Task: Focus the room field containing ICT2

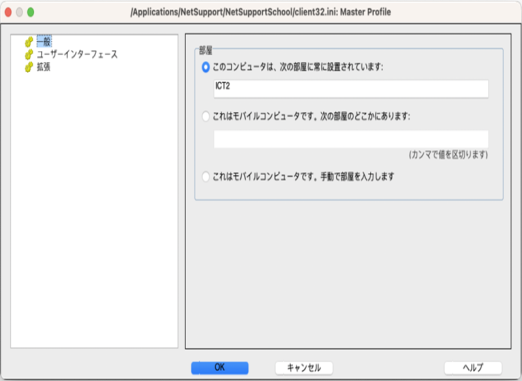Action: coord(351,89)
